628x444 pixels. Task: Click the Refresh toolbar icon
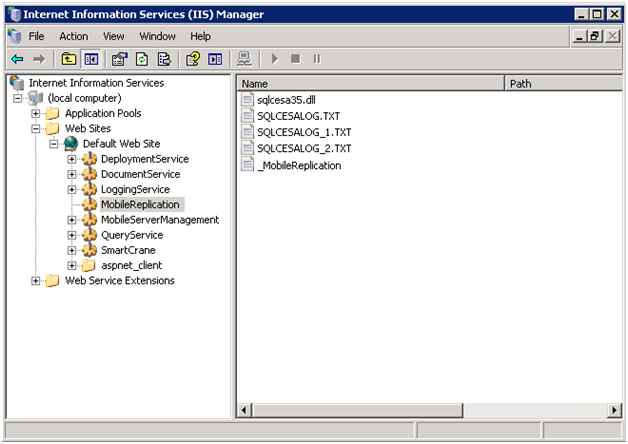click(142, 59)
